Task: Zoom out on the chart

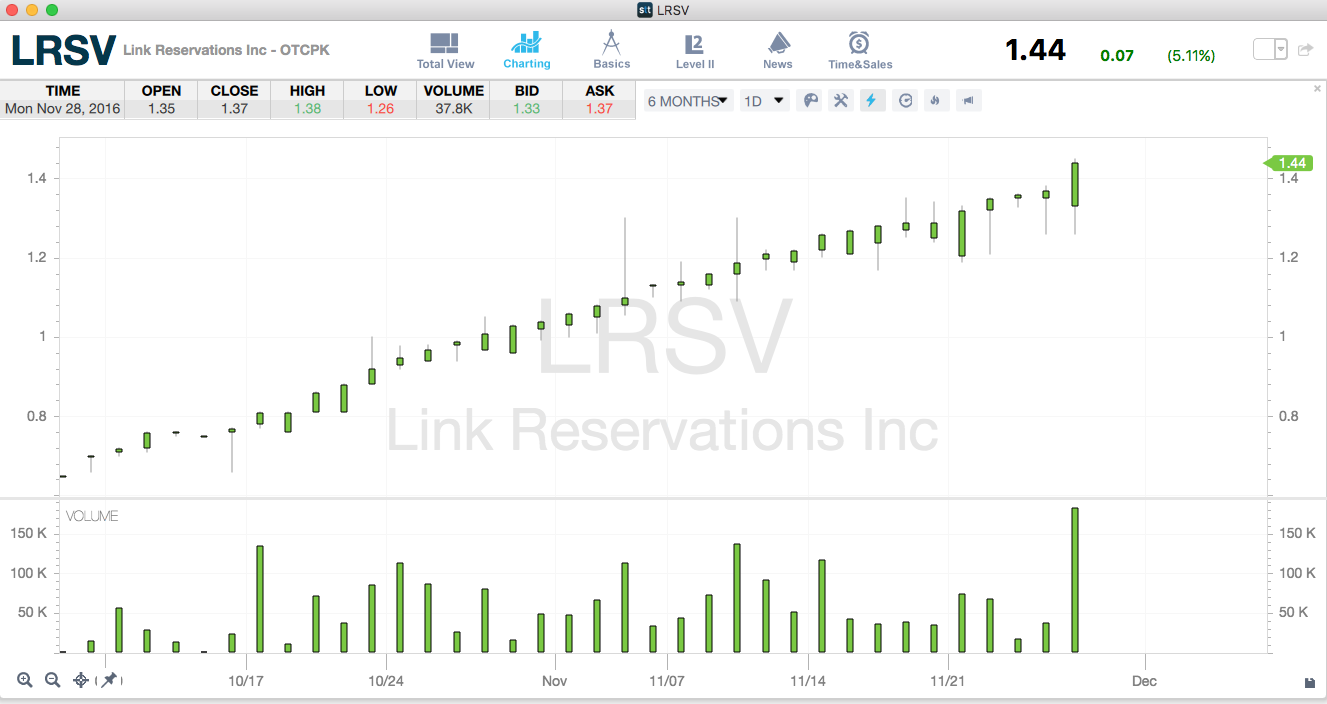Action: pos(53,680)
